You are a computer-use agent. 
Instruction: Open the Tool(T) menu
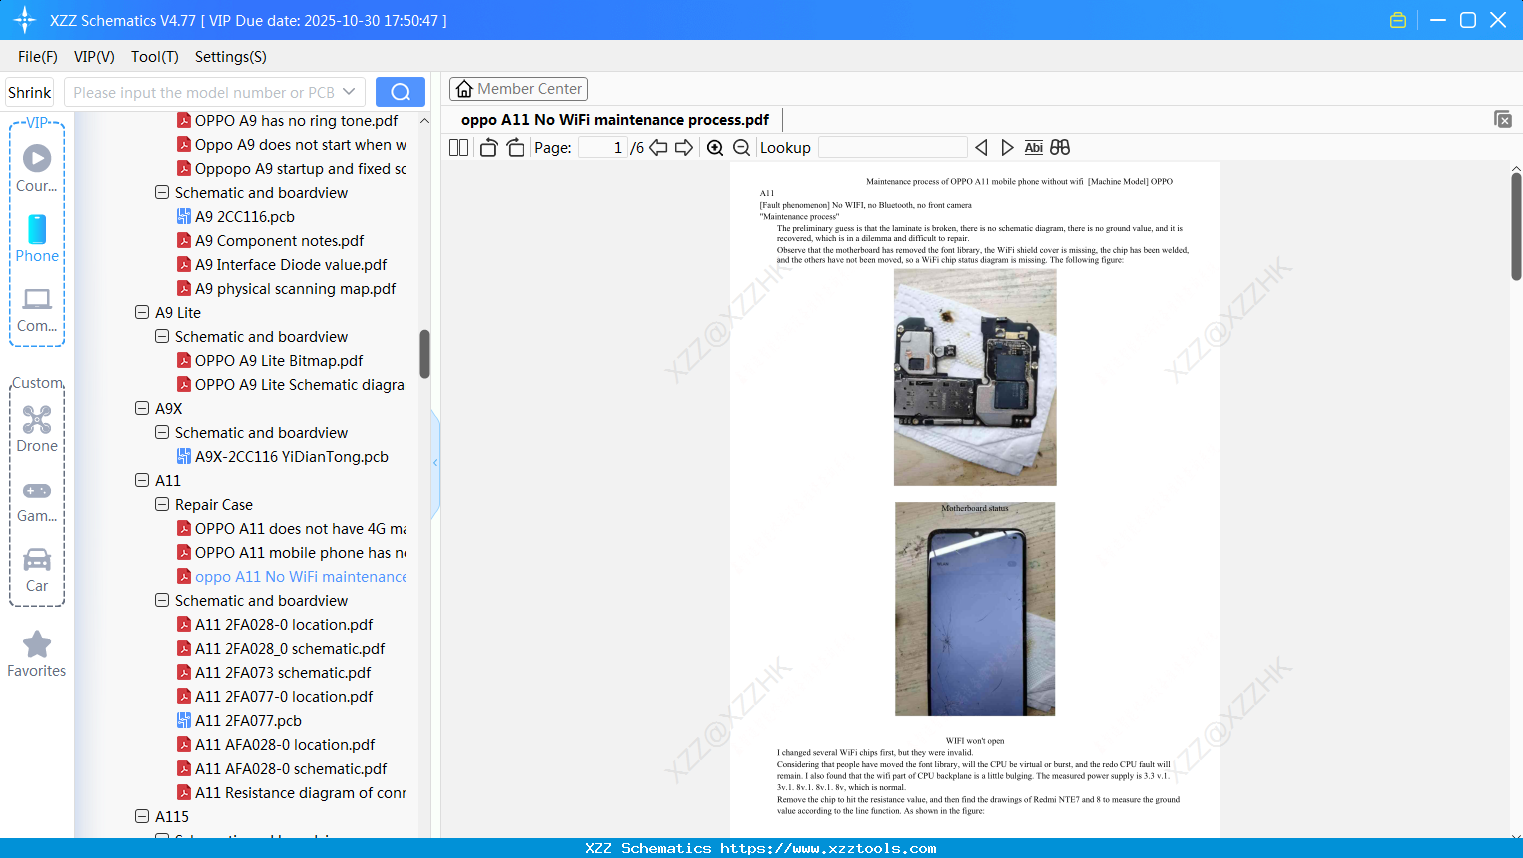pyautogui.click(x=155, y=57)
